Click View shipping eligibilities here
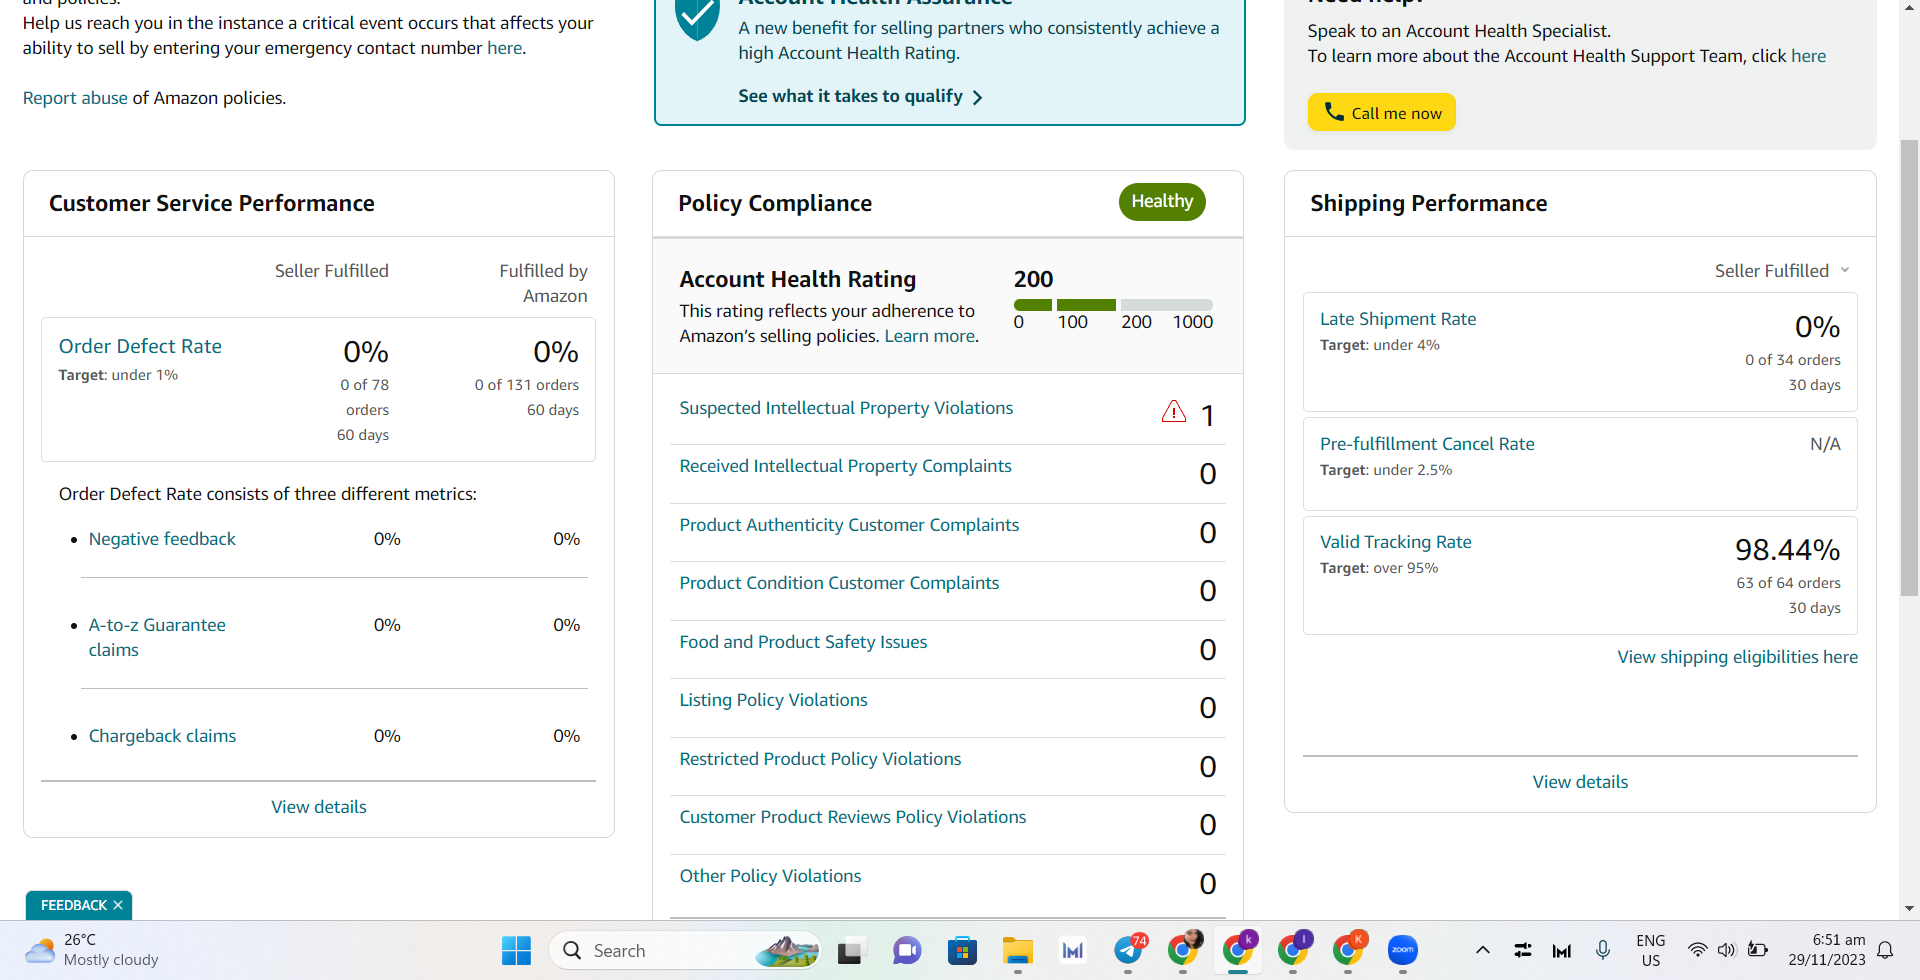 pyautogui.click(x=1738, y=657)
